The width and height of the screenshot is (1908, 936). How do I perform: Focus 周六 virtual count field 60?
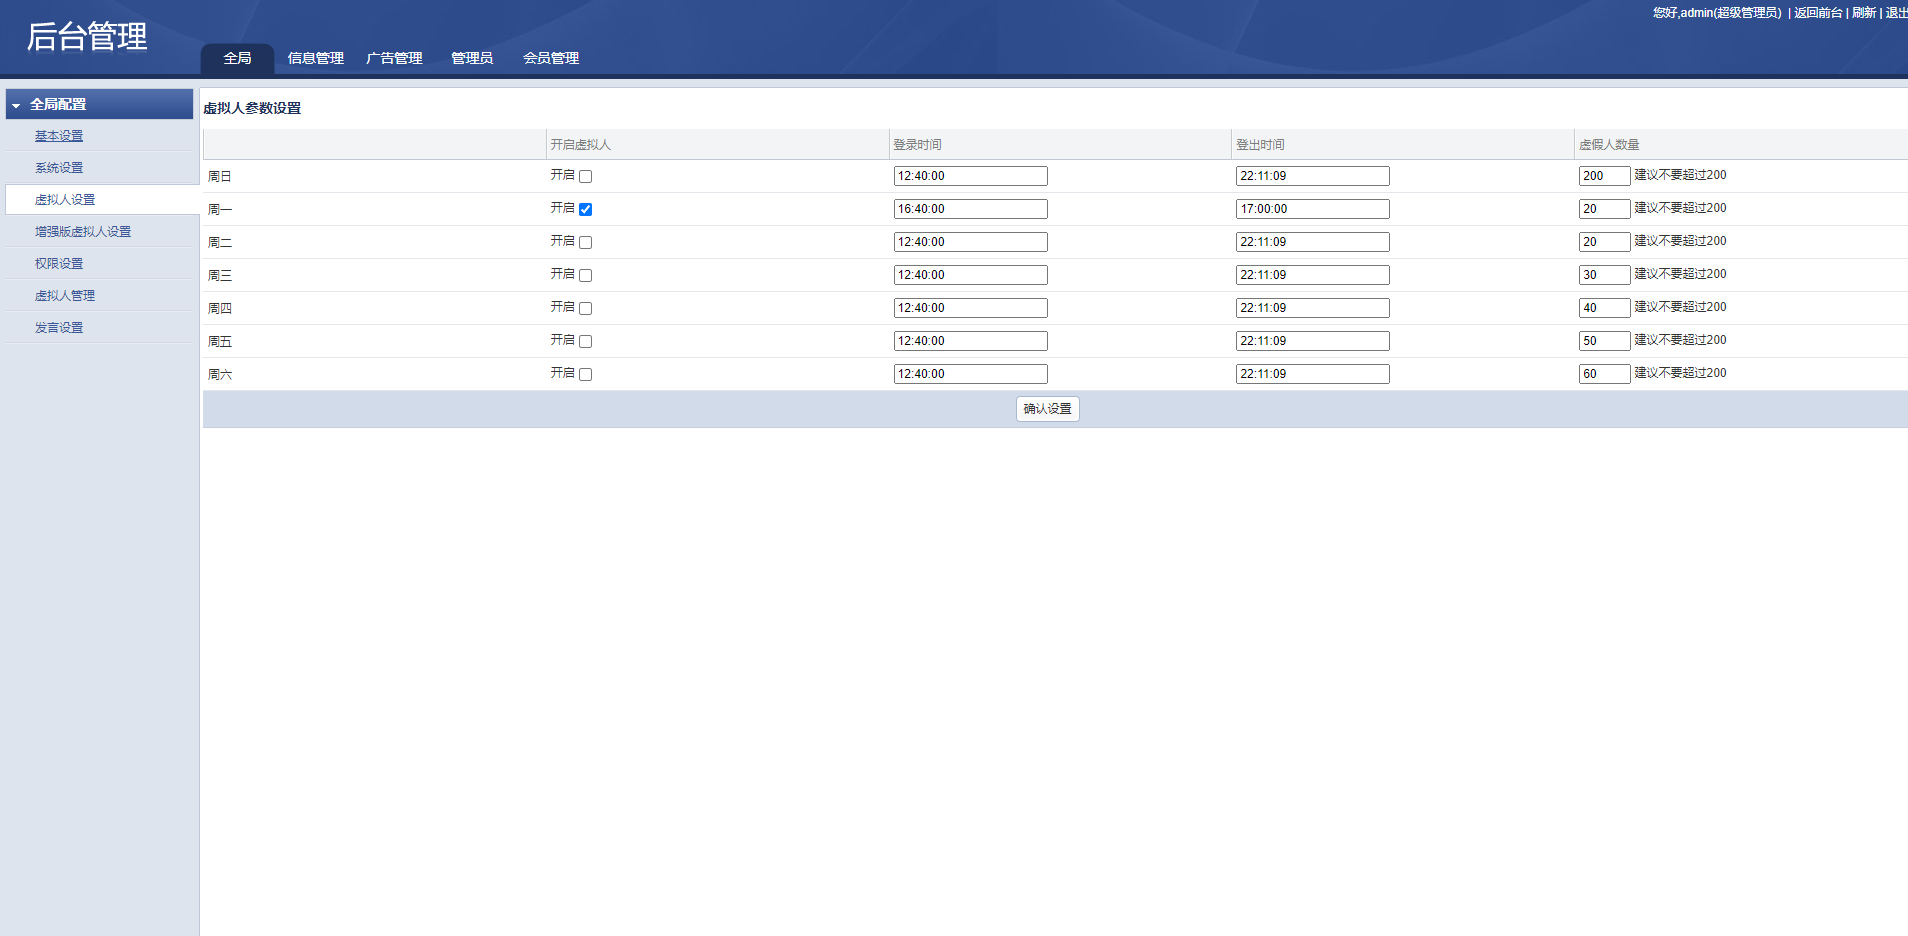click(1605, 374)
